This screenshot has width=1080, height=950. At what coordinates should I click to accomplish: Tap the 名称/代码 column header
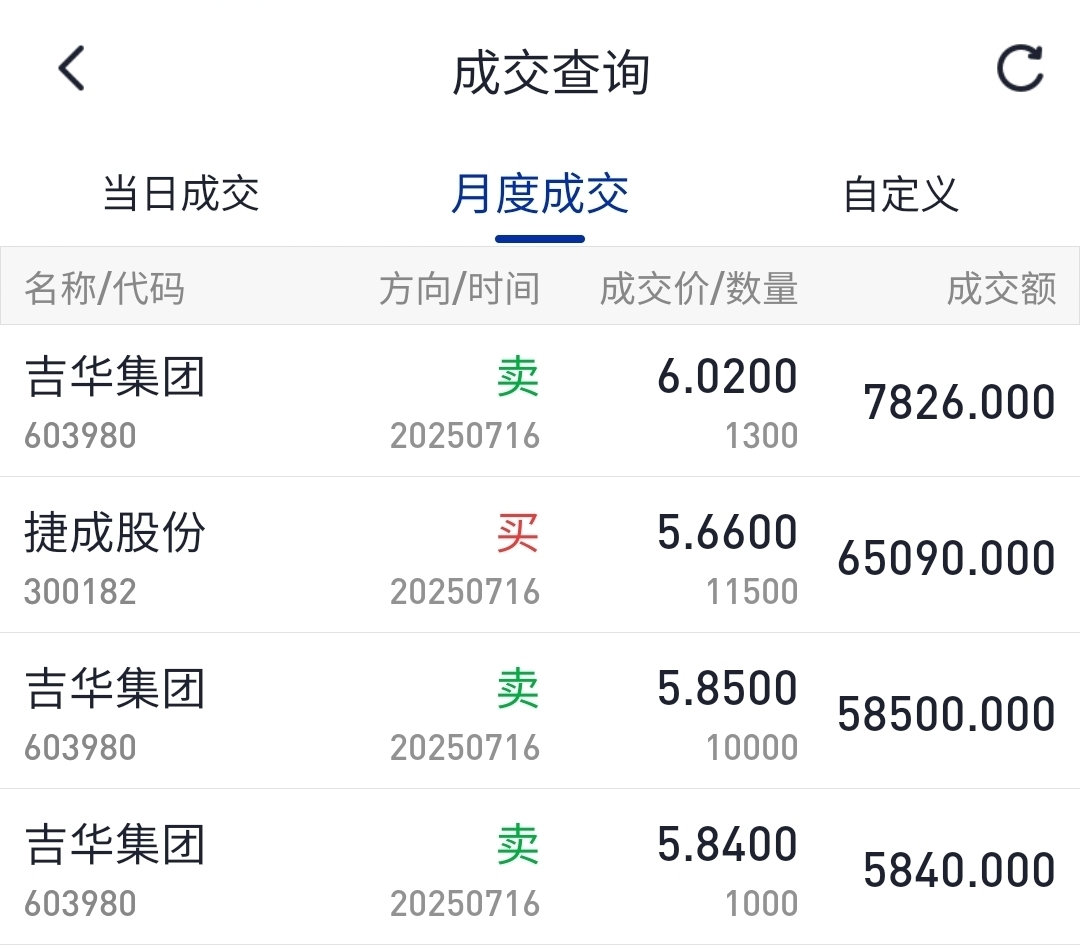click(105, 289)
